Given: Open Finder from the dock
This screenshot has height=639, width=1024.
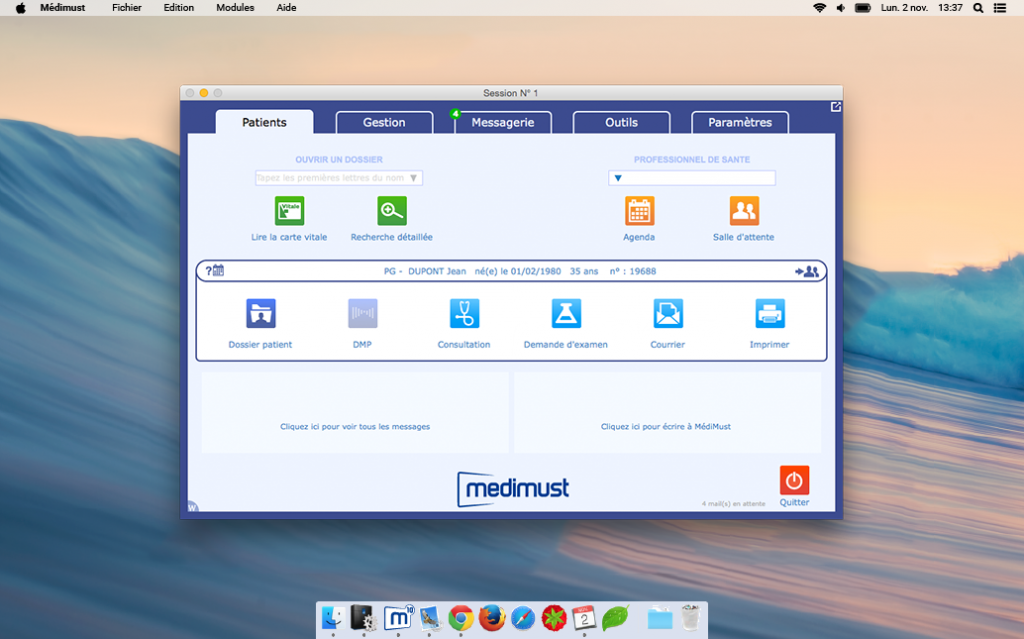Looking at the screenshot, I should (x=333, y=617).
